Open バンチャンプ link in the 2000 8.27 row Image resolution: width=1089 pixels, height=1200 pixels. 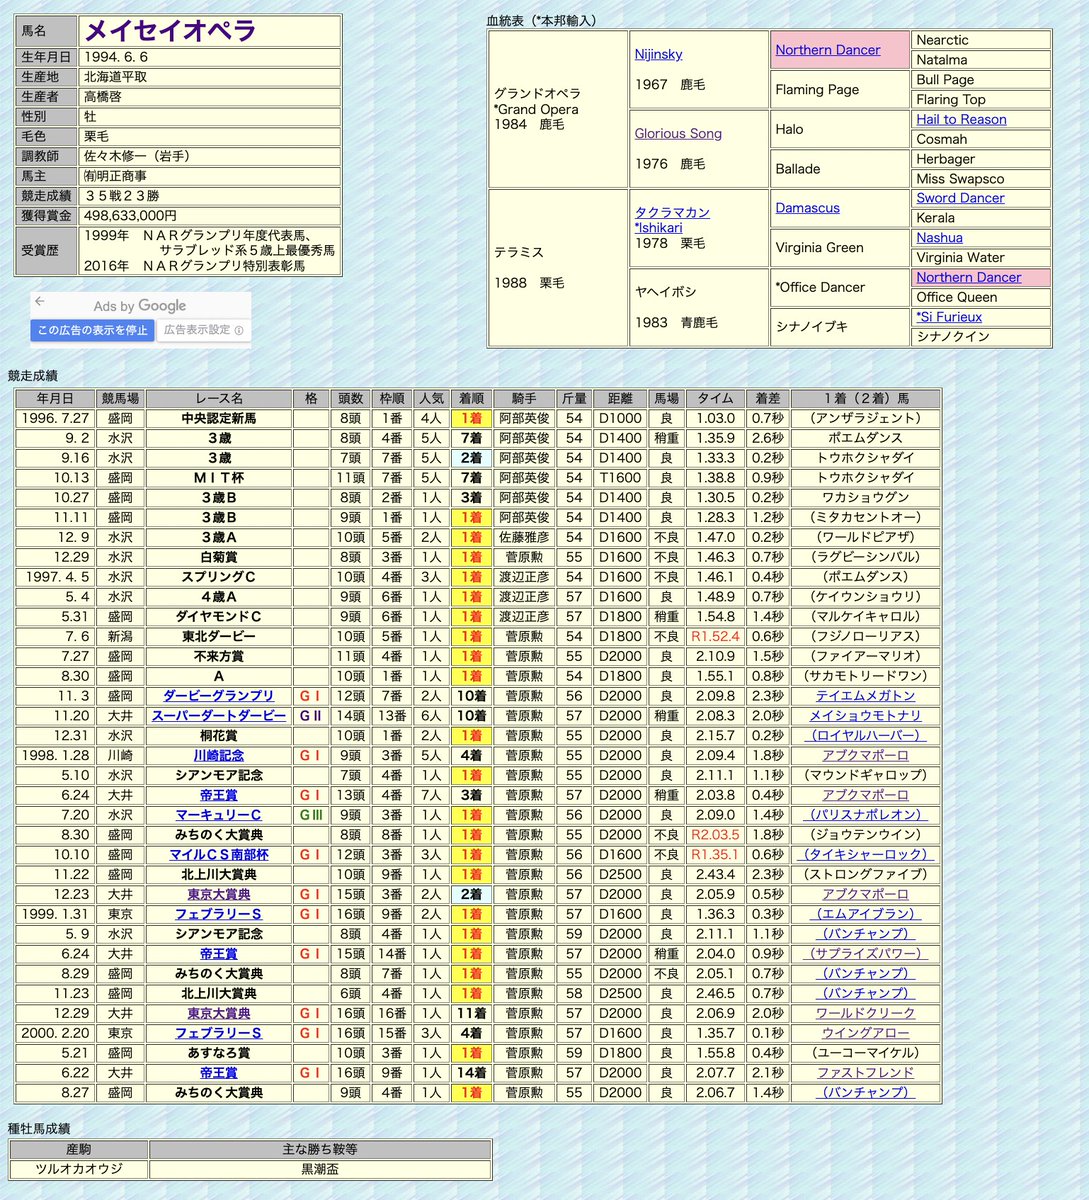click(865, 1093)
